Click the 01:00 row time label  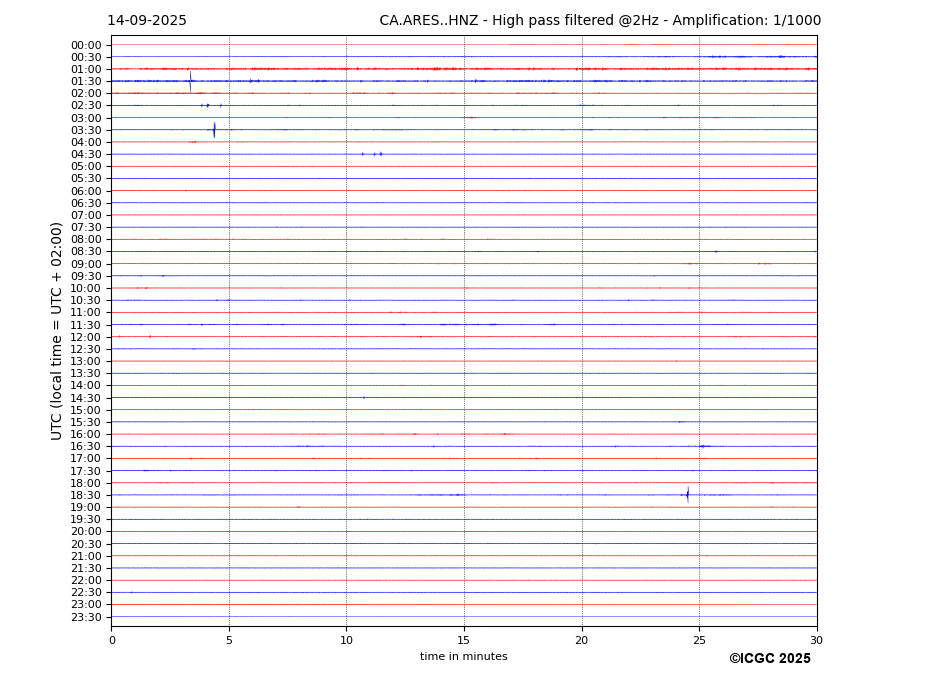(x=86, y=70)
